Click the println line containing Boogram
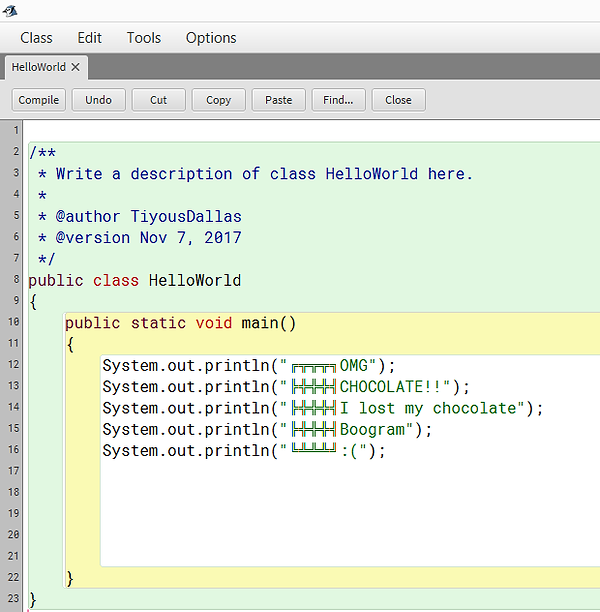The height and width of the screenshot is (612, 600). [267, 429]
